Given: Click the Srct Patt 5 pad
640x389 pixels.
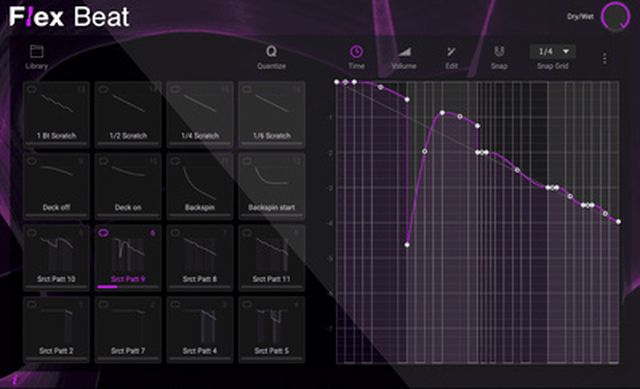Looking at the screenshot, I should pyautogui.click(x=271, y=329).
